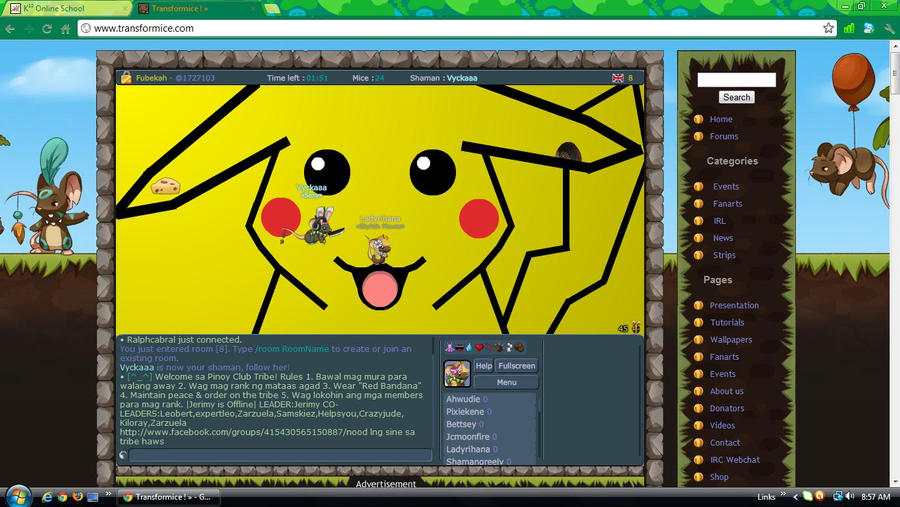Pick the white confetti emote icon
900x507 pixels.
coord(509,347)
